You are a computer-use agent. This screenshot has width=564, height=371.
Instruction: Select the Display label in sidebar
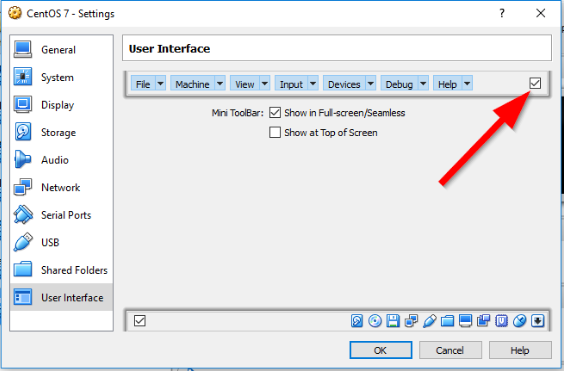[x=58, y=105]
